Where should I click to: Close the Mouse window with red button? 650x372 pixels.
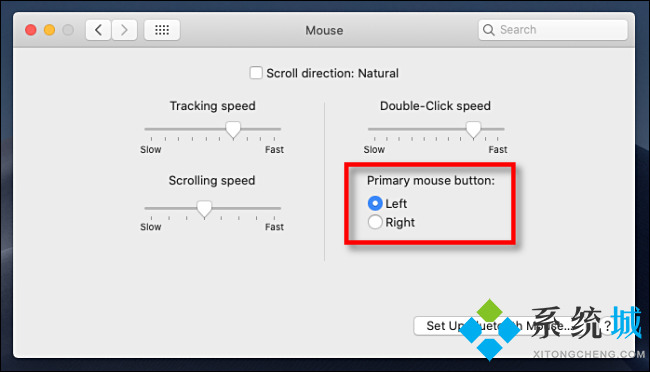point(31,30)
